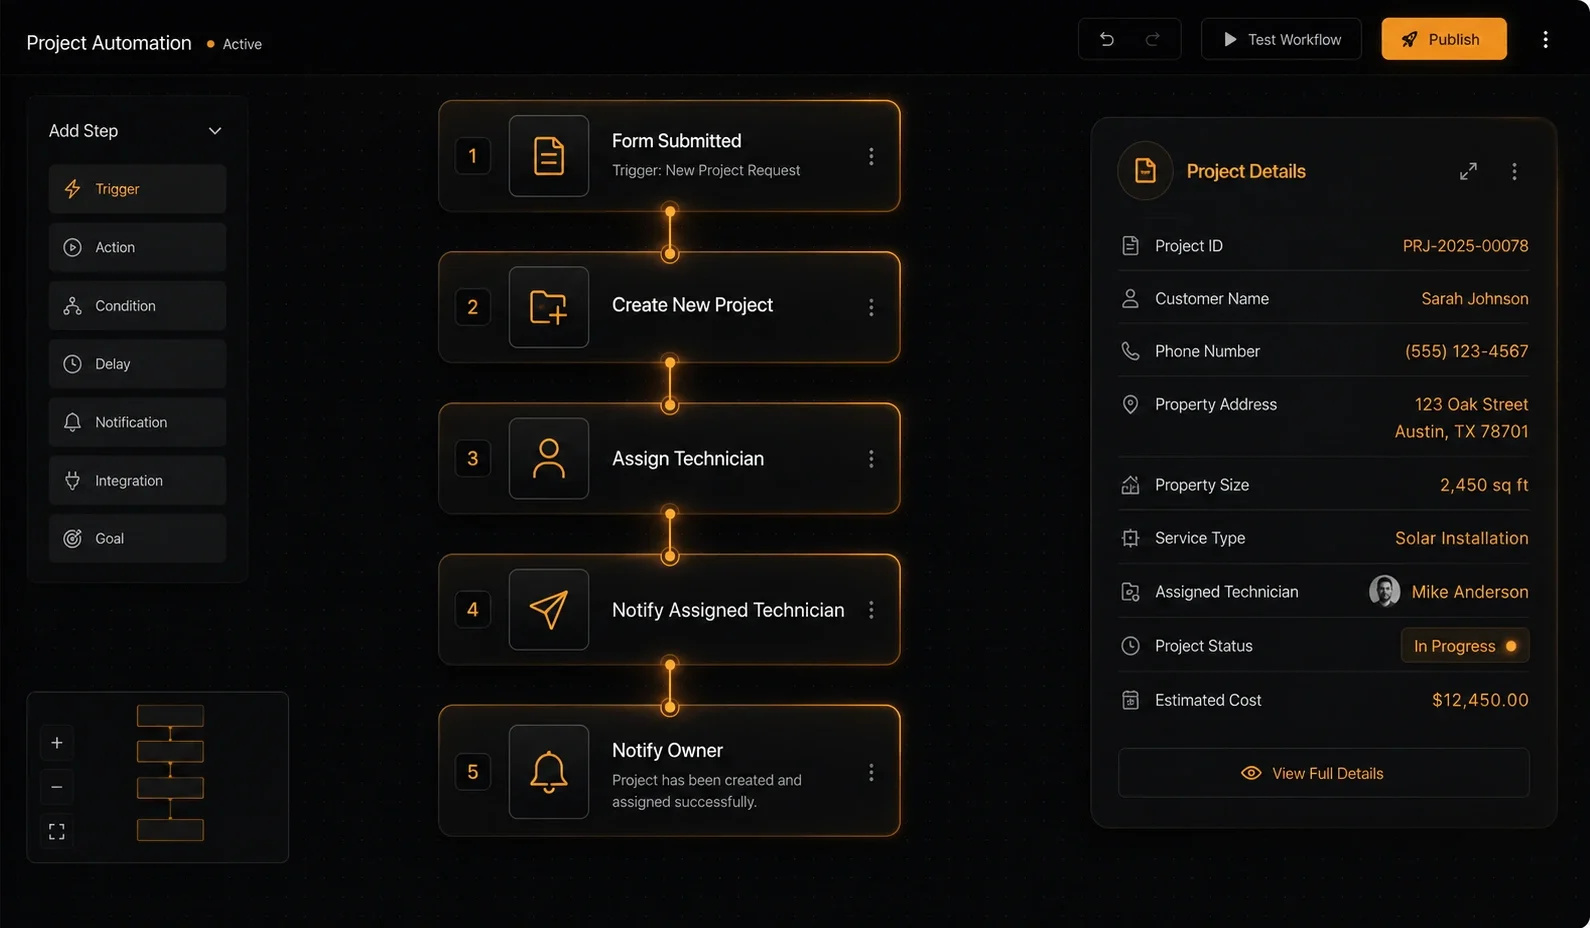Open Assign Technician step options menu
The width and height of the screenshot is (1590, 928).
(871, 459)
